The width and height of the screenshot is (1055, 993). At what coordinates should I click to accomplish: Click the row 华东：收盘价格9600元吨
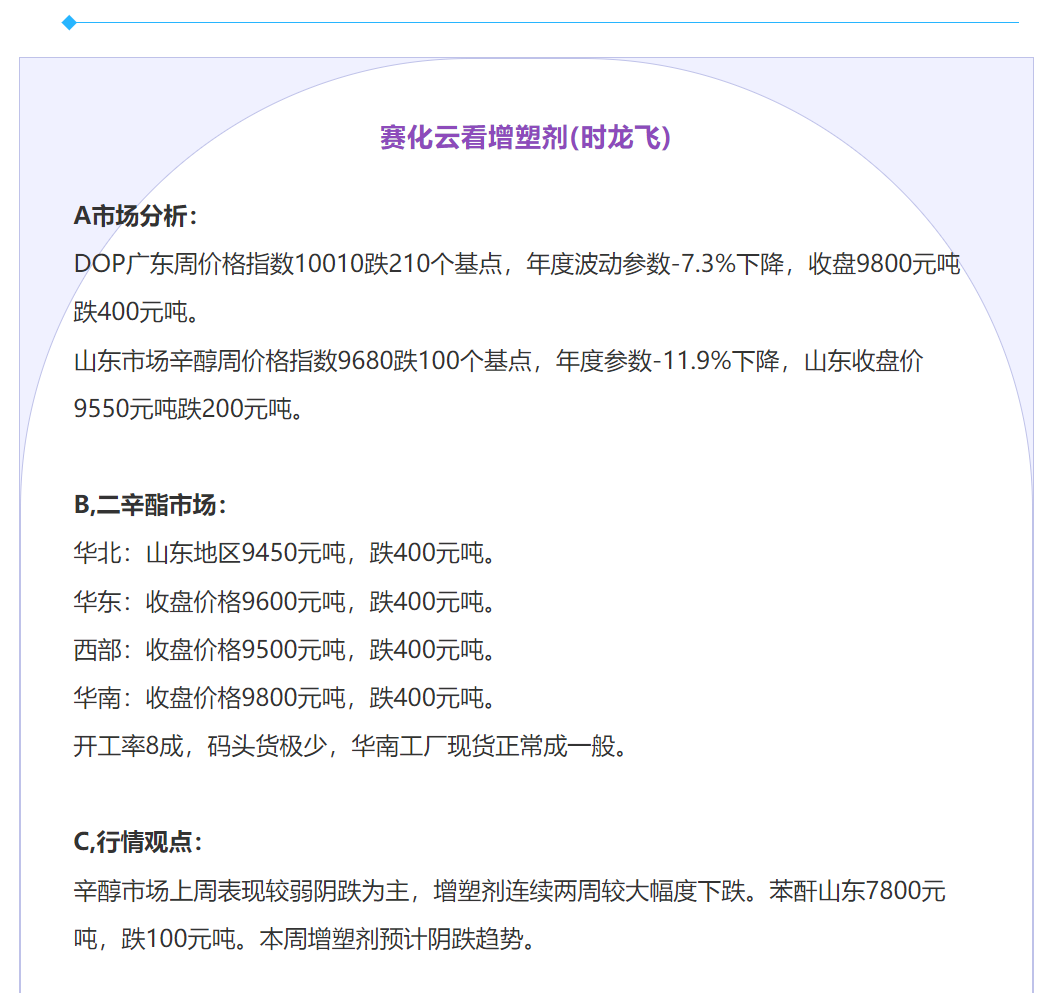285,601
